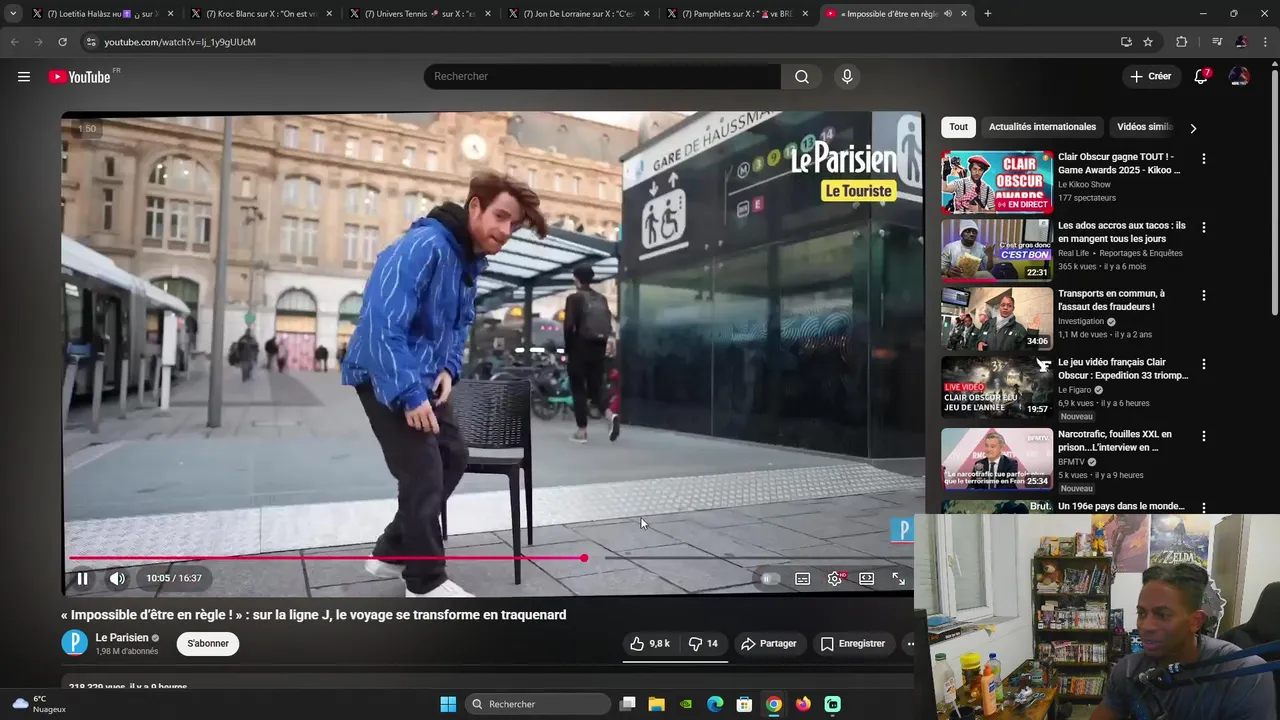This screenshot has width=1280, height=720.
Task: Switch to Jon De Lorraine browser tab
Action: click(x=578, y=14)
